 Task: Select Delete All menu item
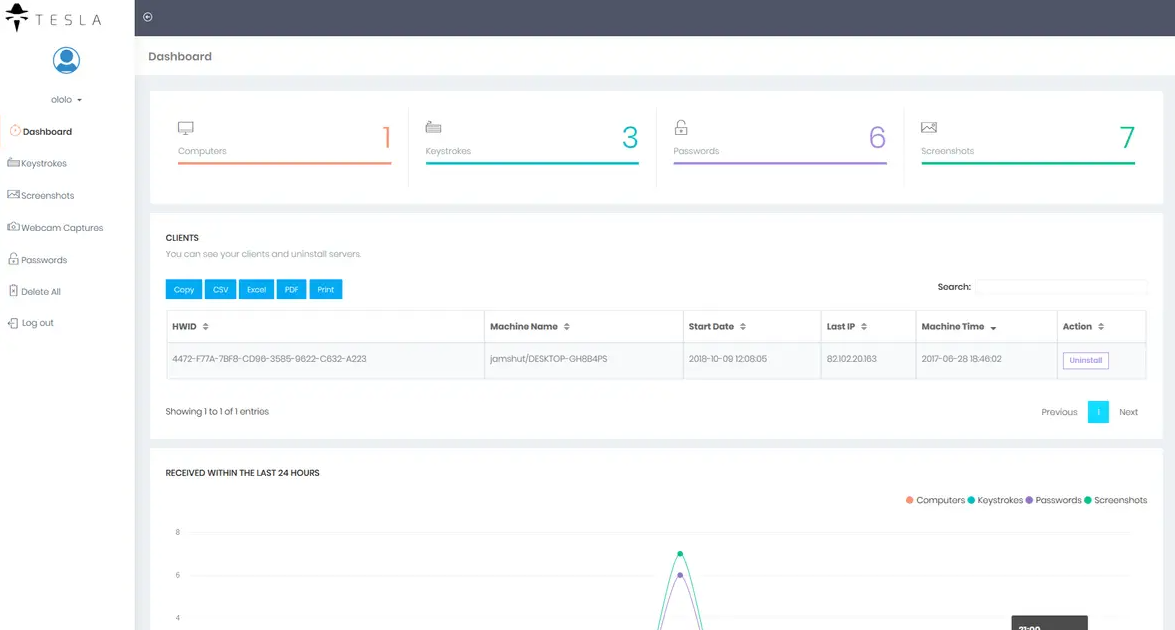[x=41, y=291]
